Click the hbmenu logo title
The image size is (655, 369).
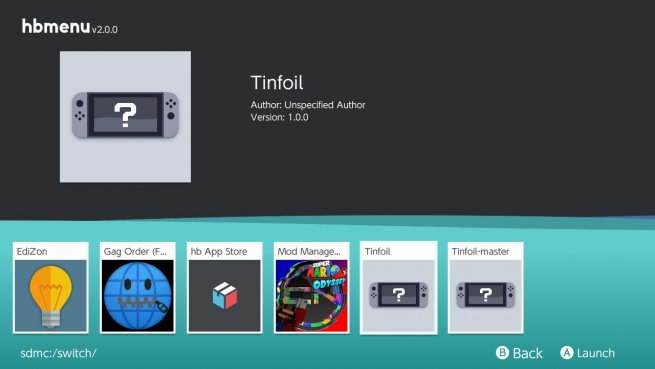point(56,26)
